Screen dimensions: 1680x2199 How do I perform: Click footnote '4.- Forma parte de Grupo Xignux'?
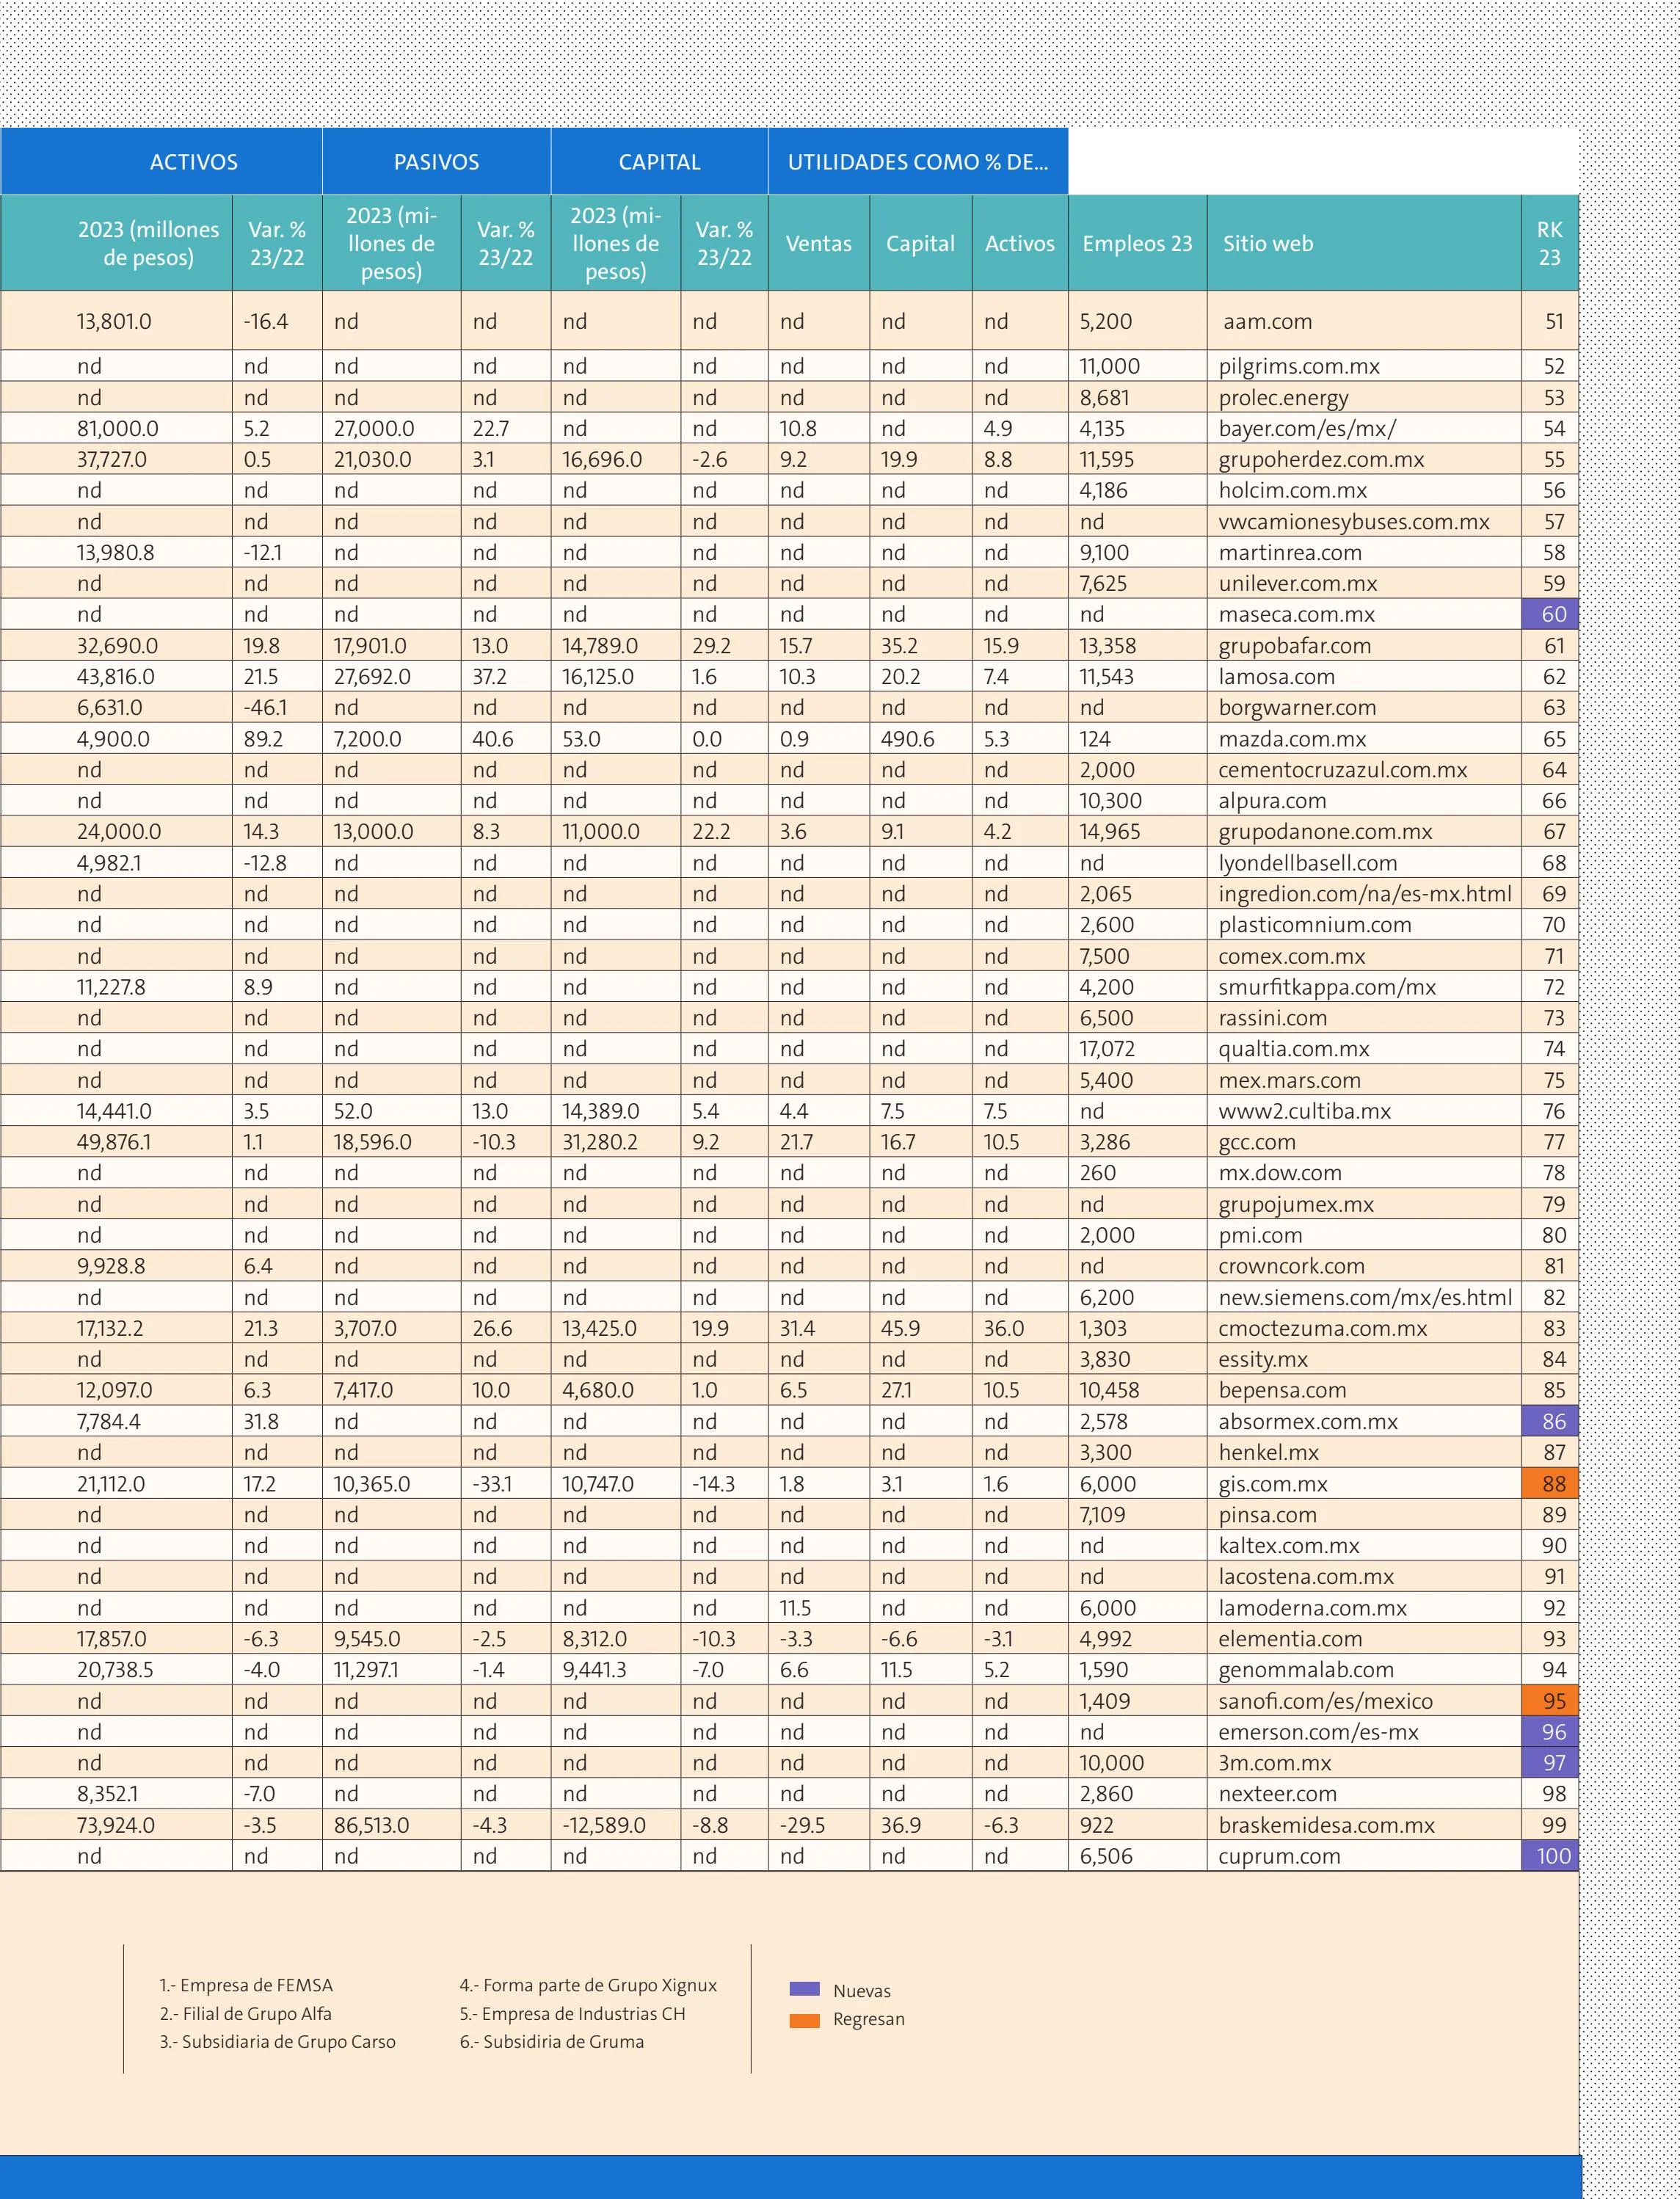coord(588,1986)
